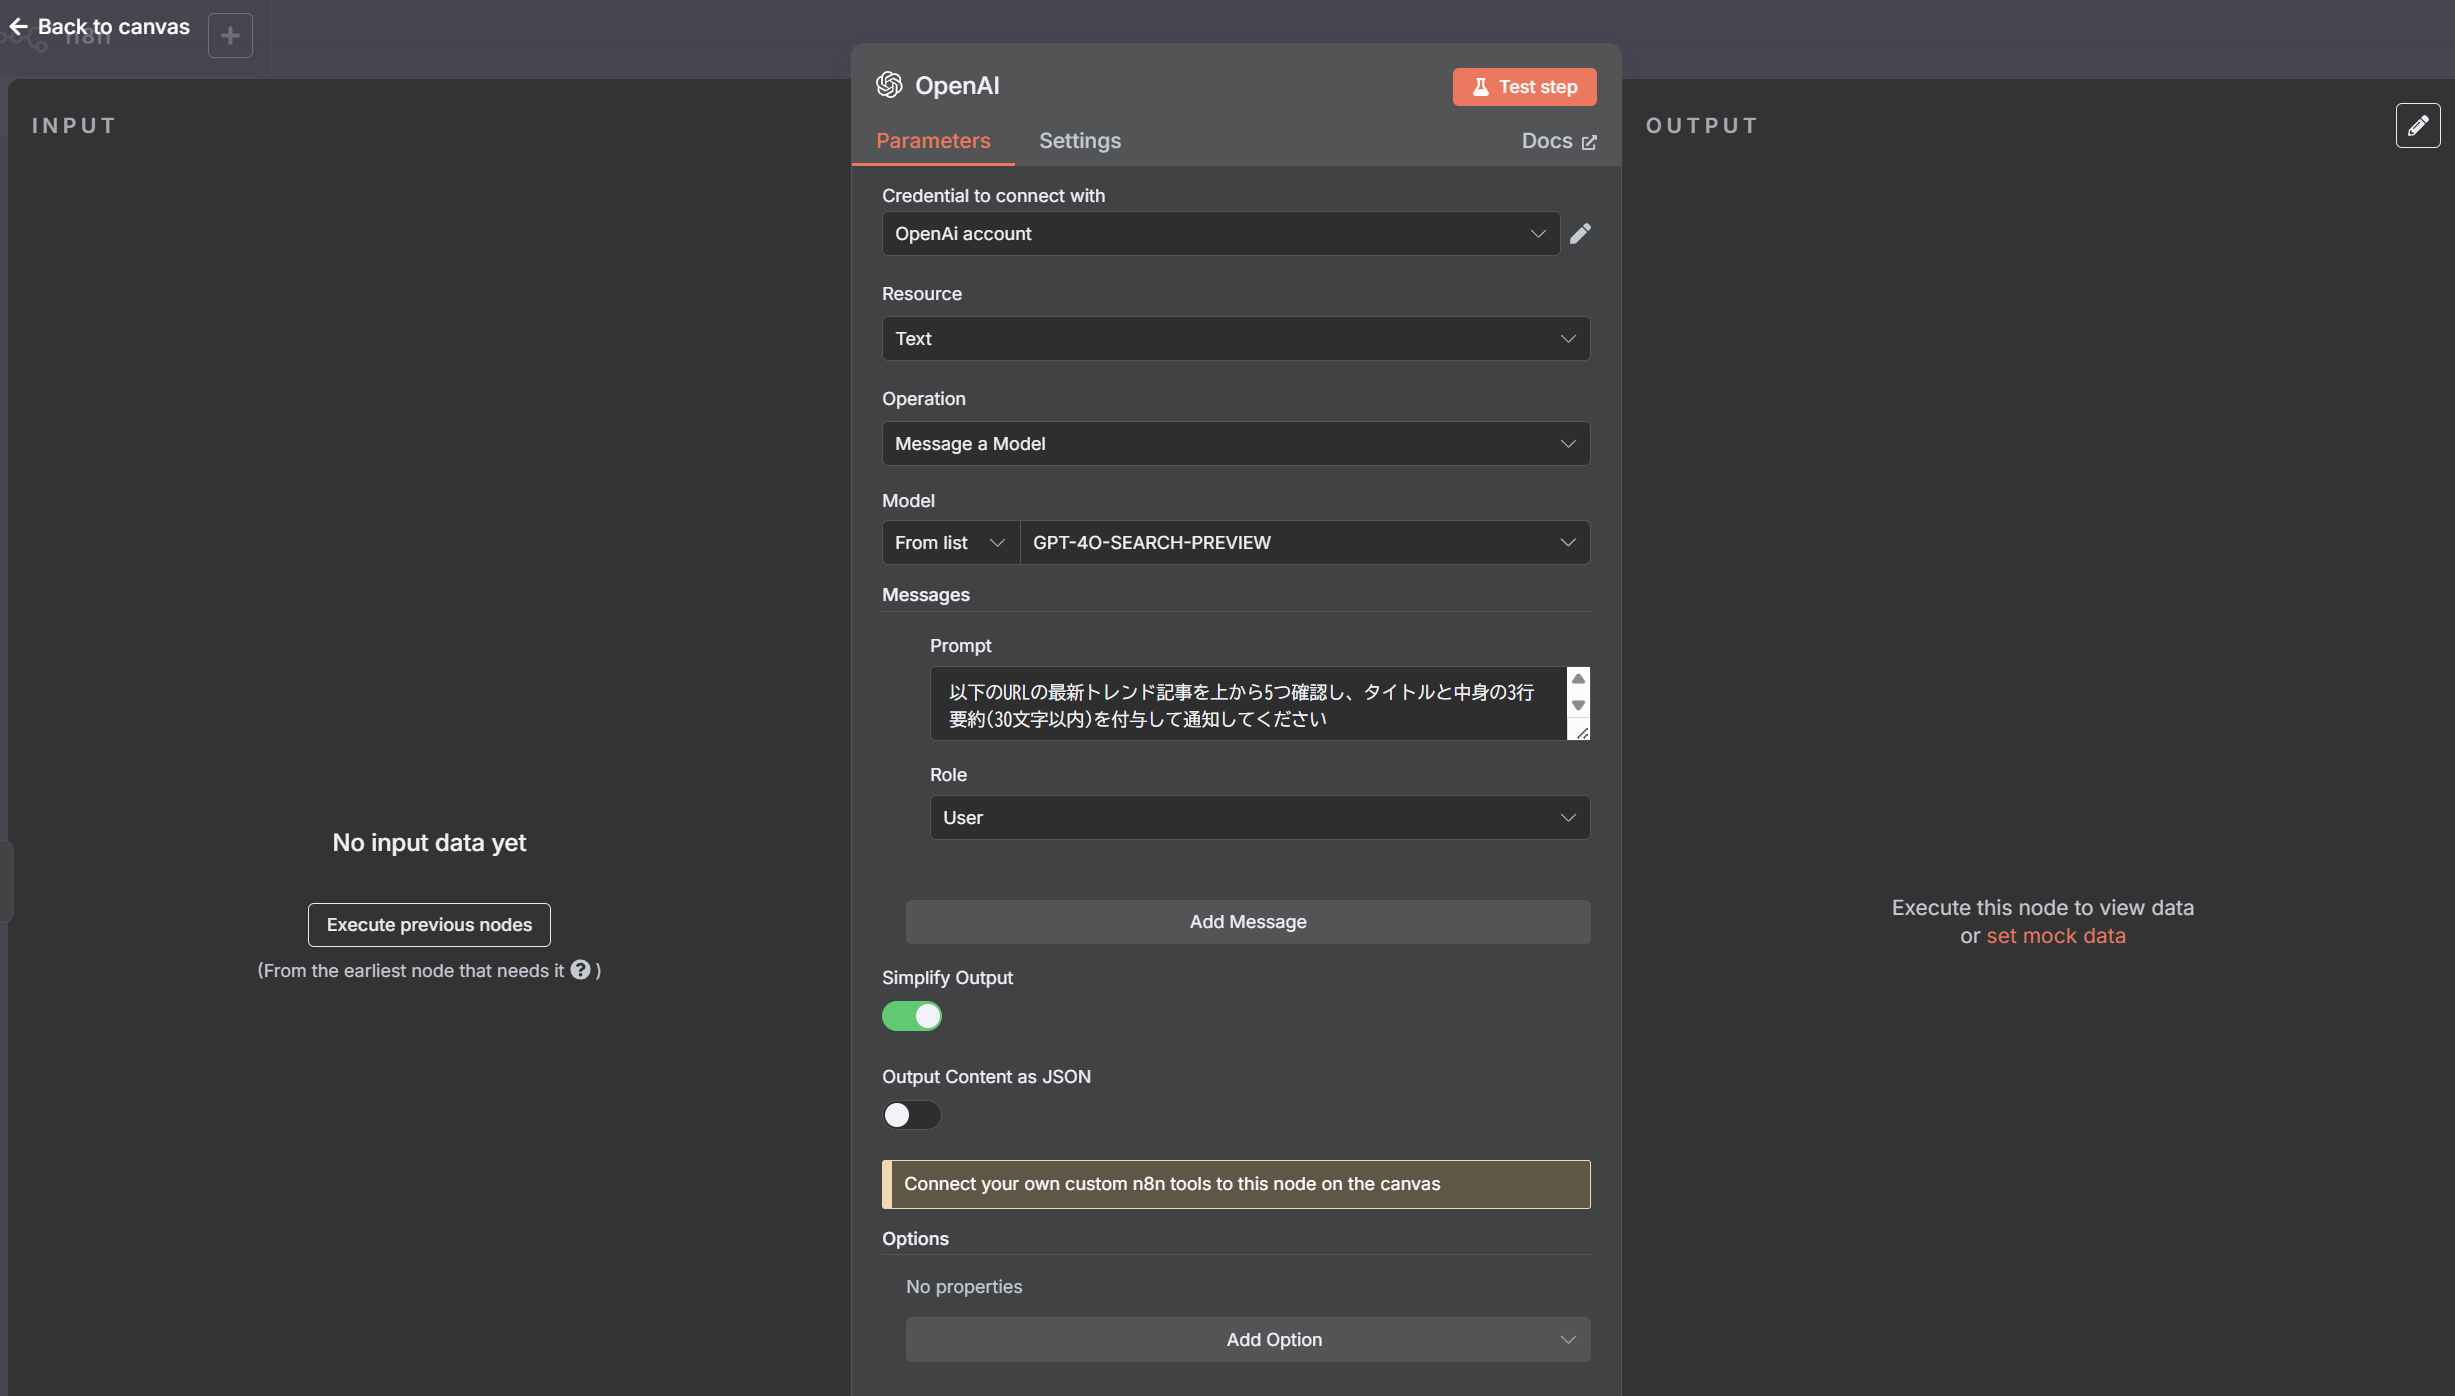
Task: Click the pencil icon in the Output panel
Action: point(2418,124)
